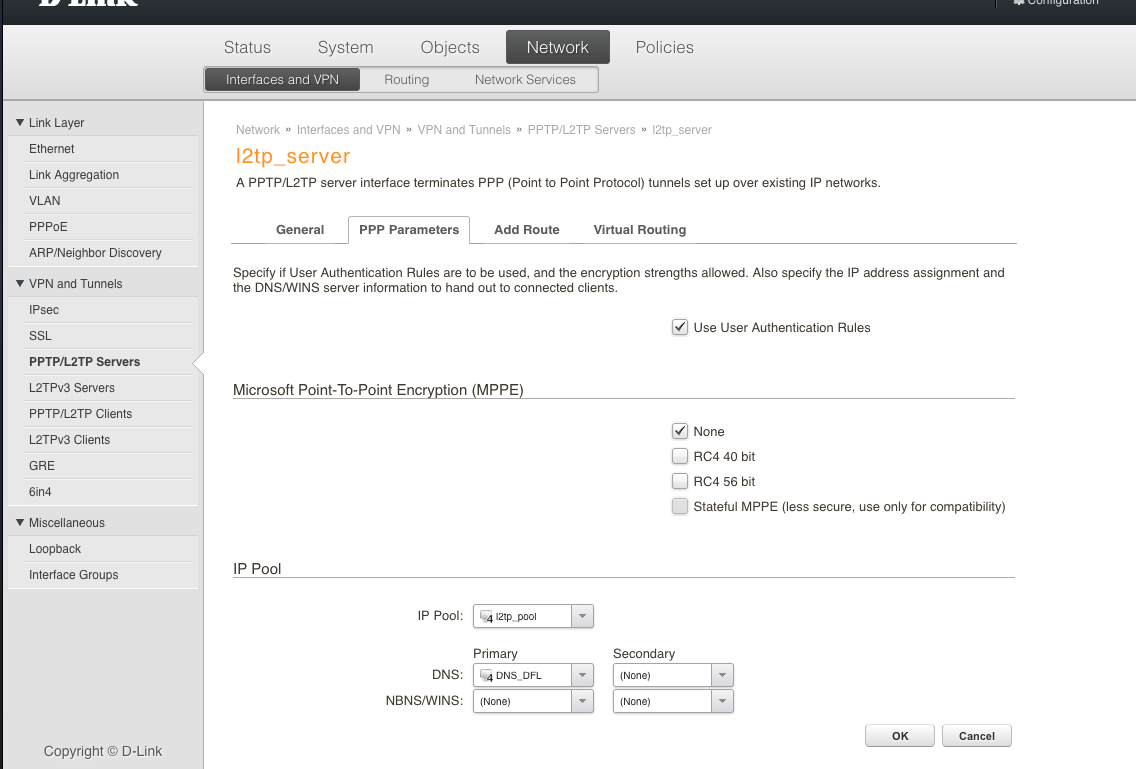Select the Routing submenu item
Viewport: 1136px width, 769px height.
[x=406, y=80]
